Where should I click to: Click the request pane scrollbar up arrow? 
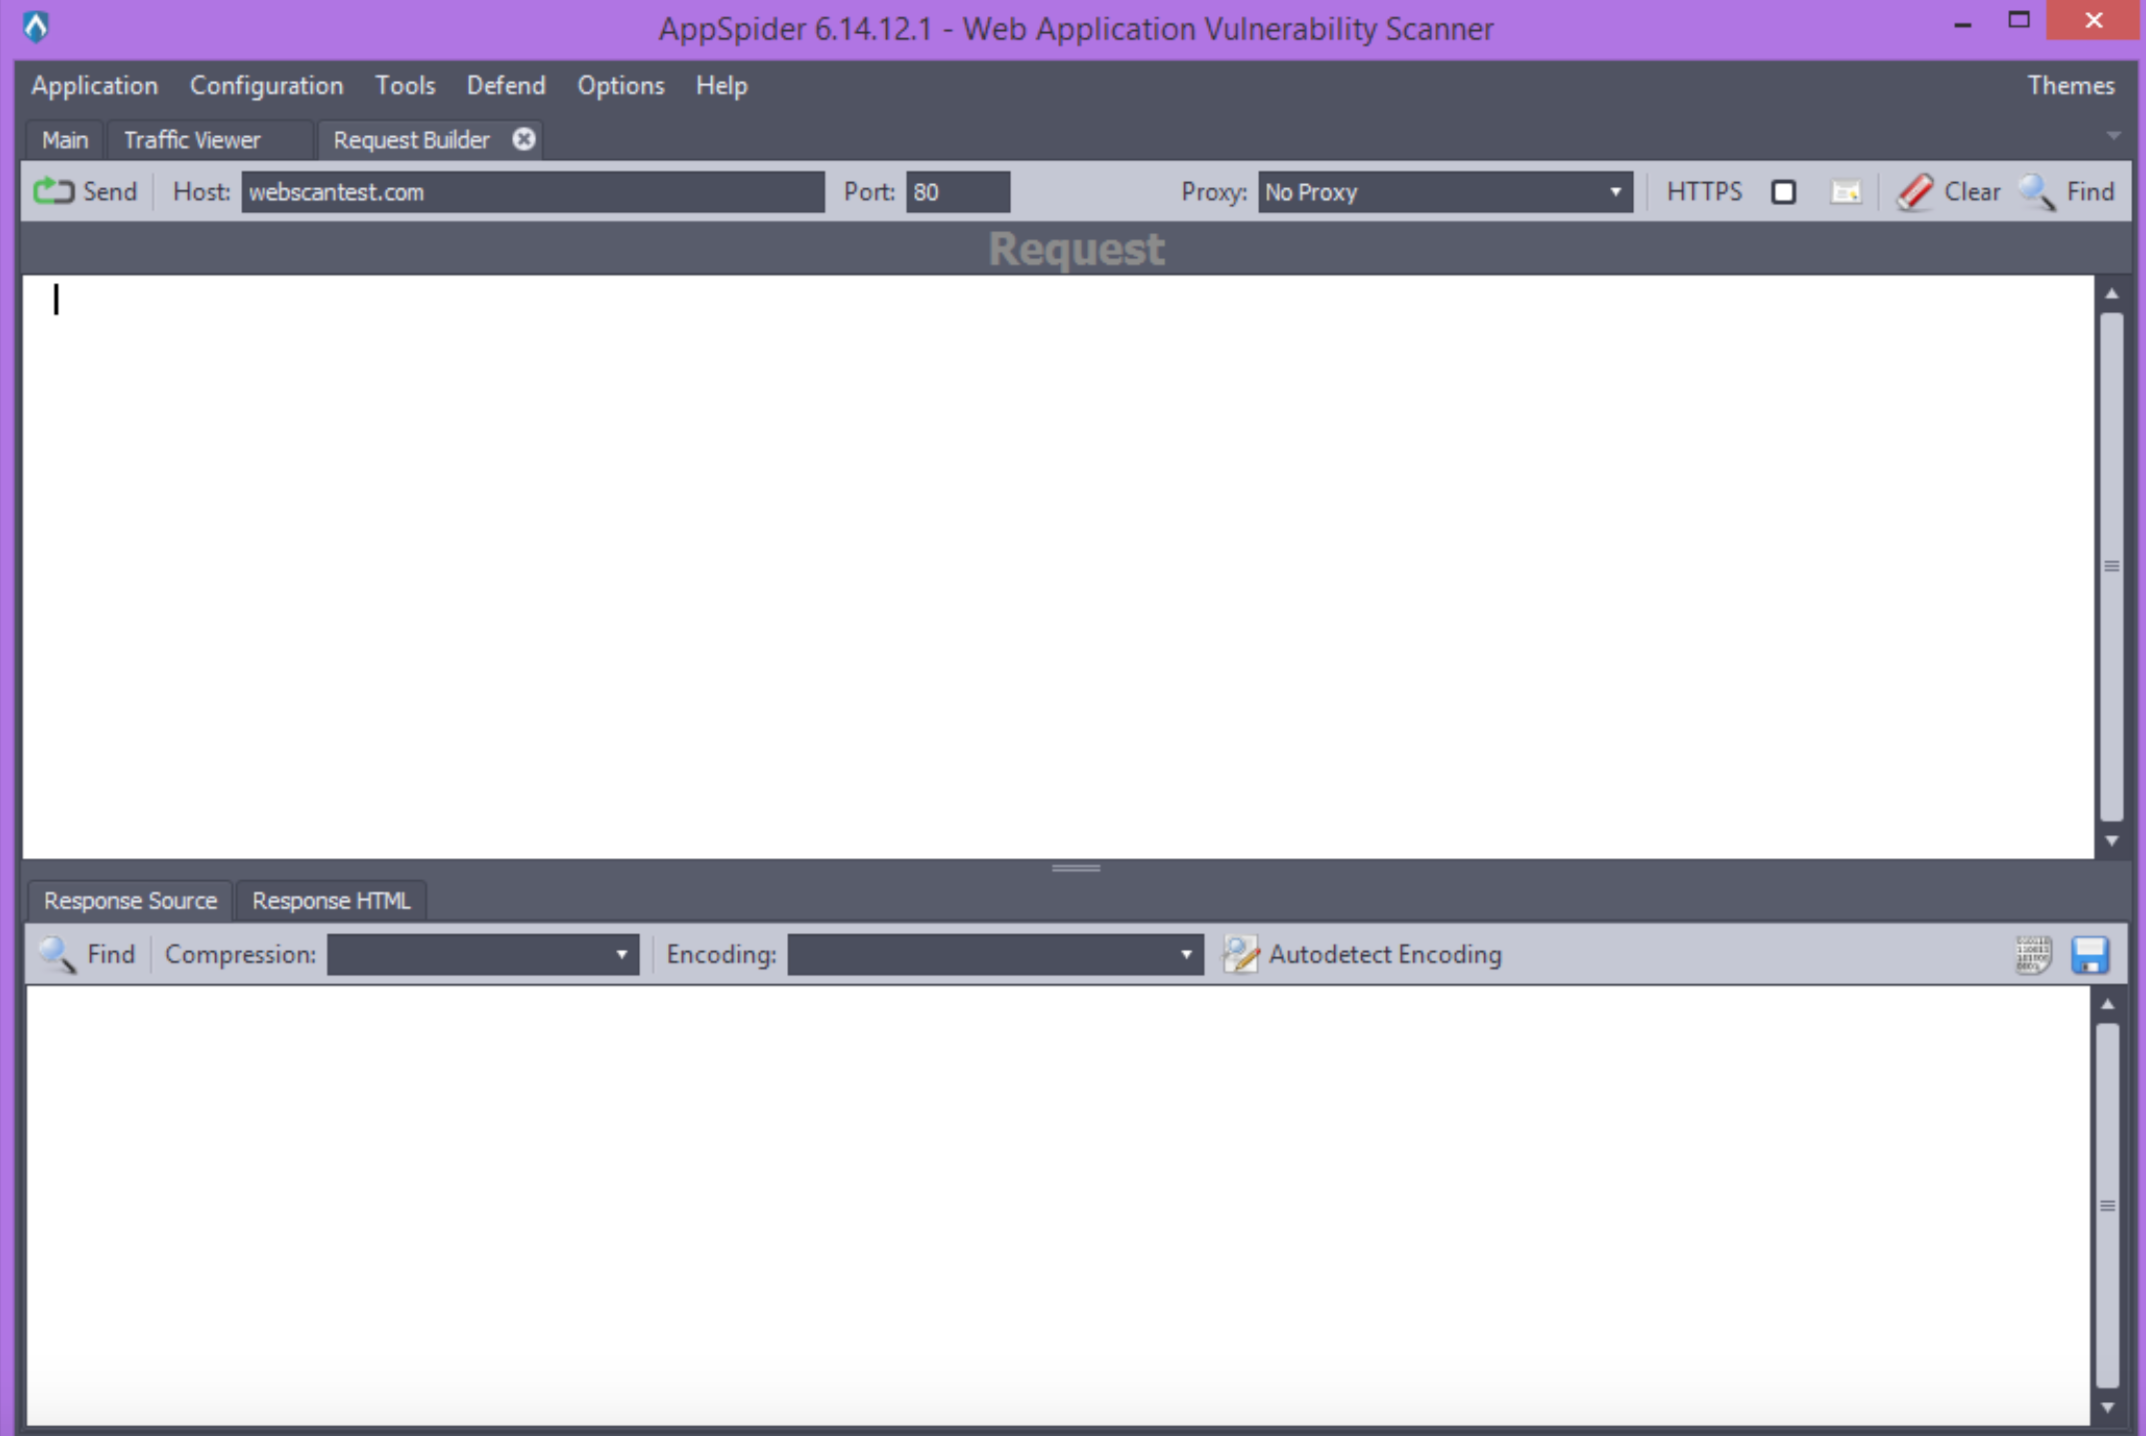coord(2112,294)
